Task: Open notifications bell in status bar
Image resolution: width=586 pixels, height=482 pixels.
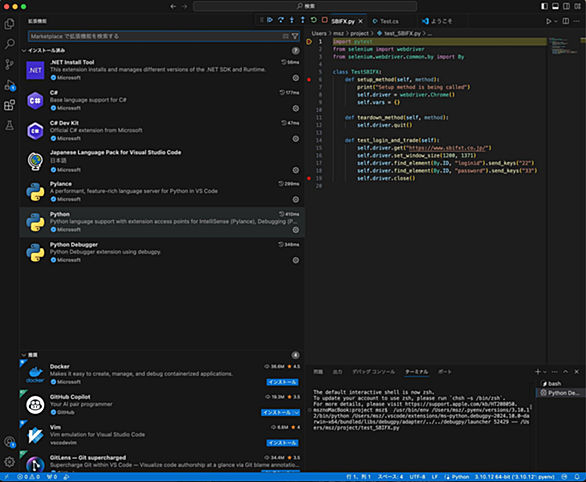Action: click(577, 477)
